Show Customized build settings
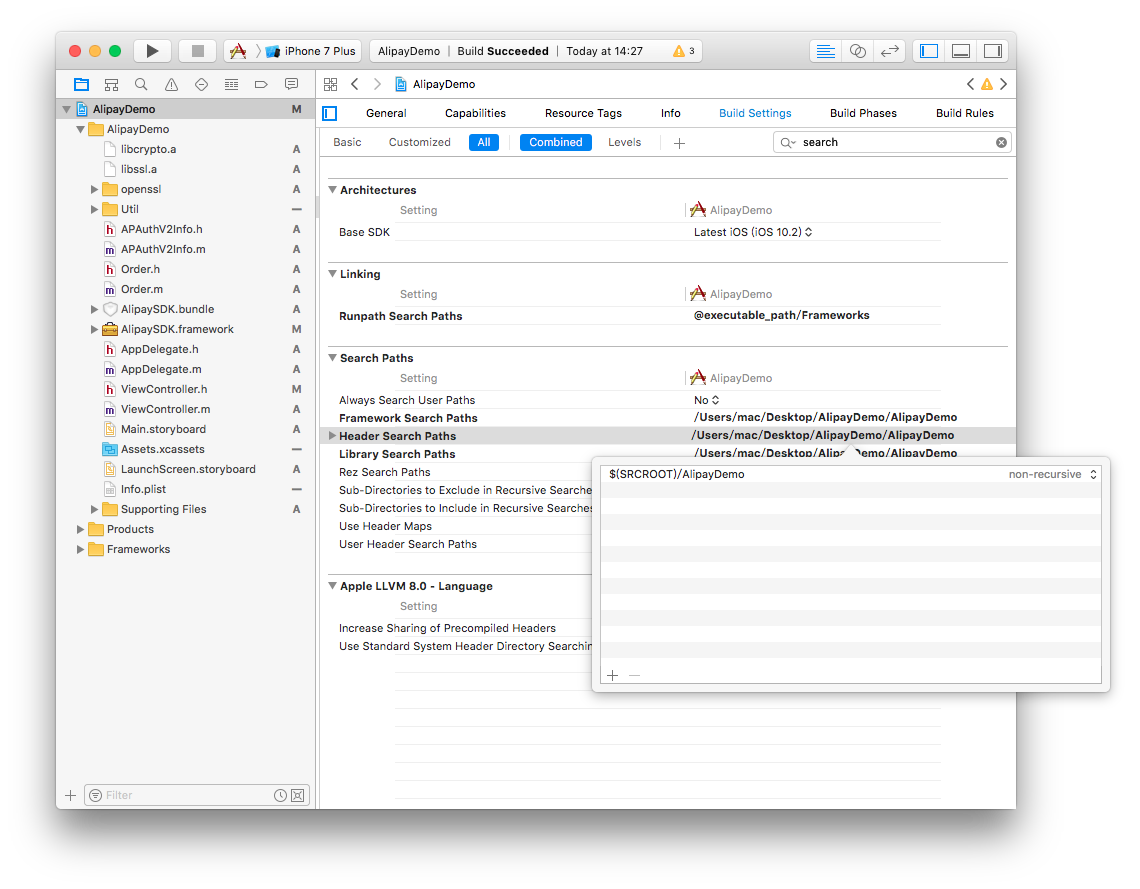 [420, 142]
